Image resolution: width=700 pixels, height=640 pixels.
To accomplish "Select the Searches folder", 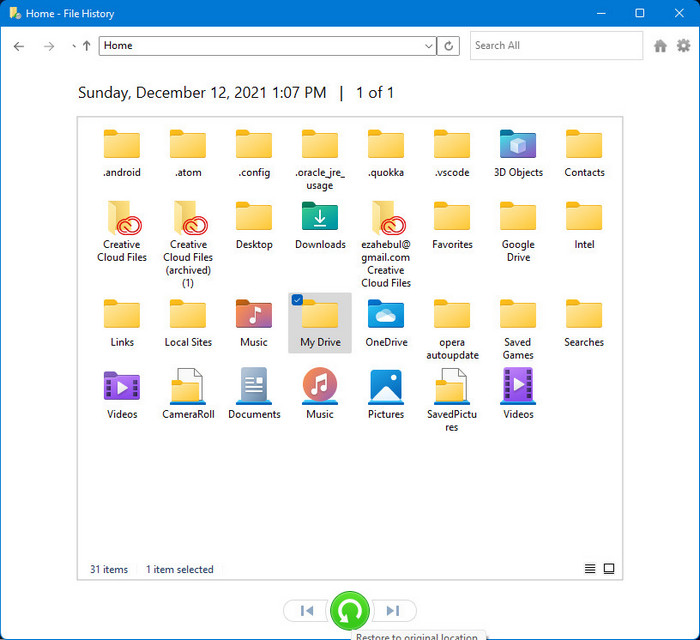I will click(x=584, y=324).
